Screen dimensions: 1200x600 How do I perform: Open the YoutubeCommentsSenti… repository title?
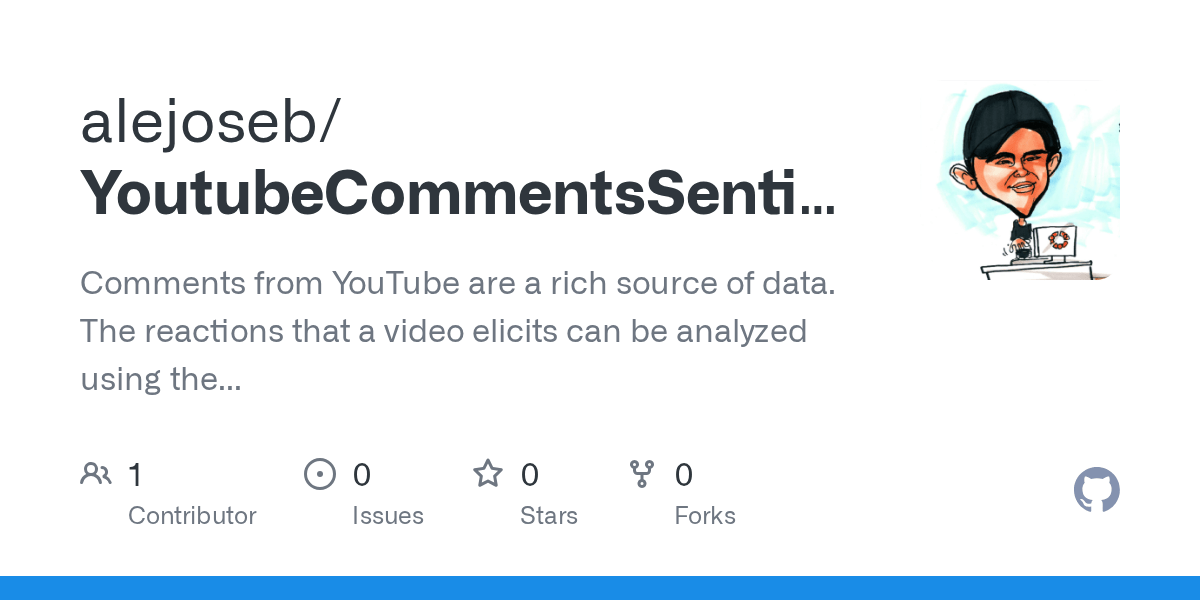(457, 193)
